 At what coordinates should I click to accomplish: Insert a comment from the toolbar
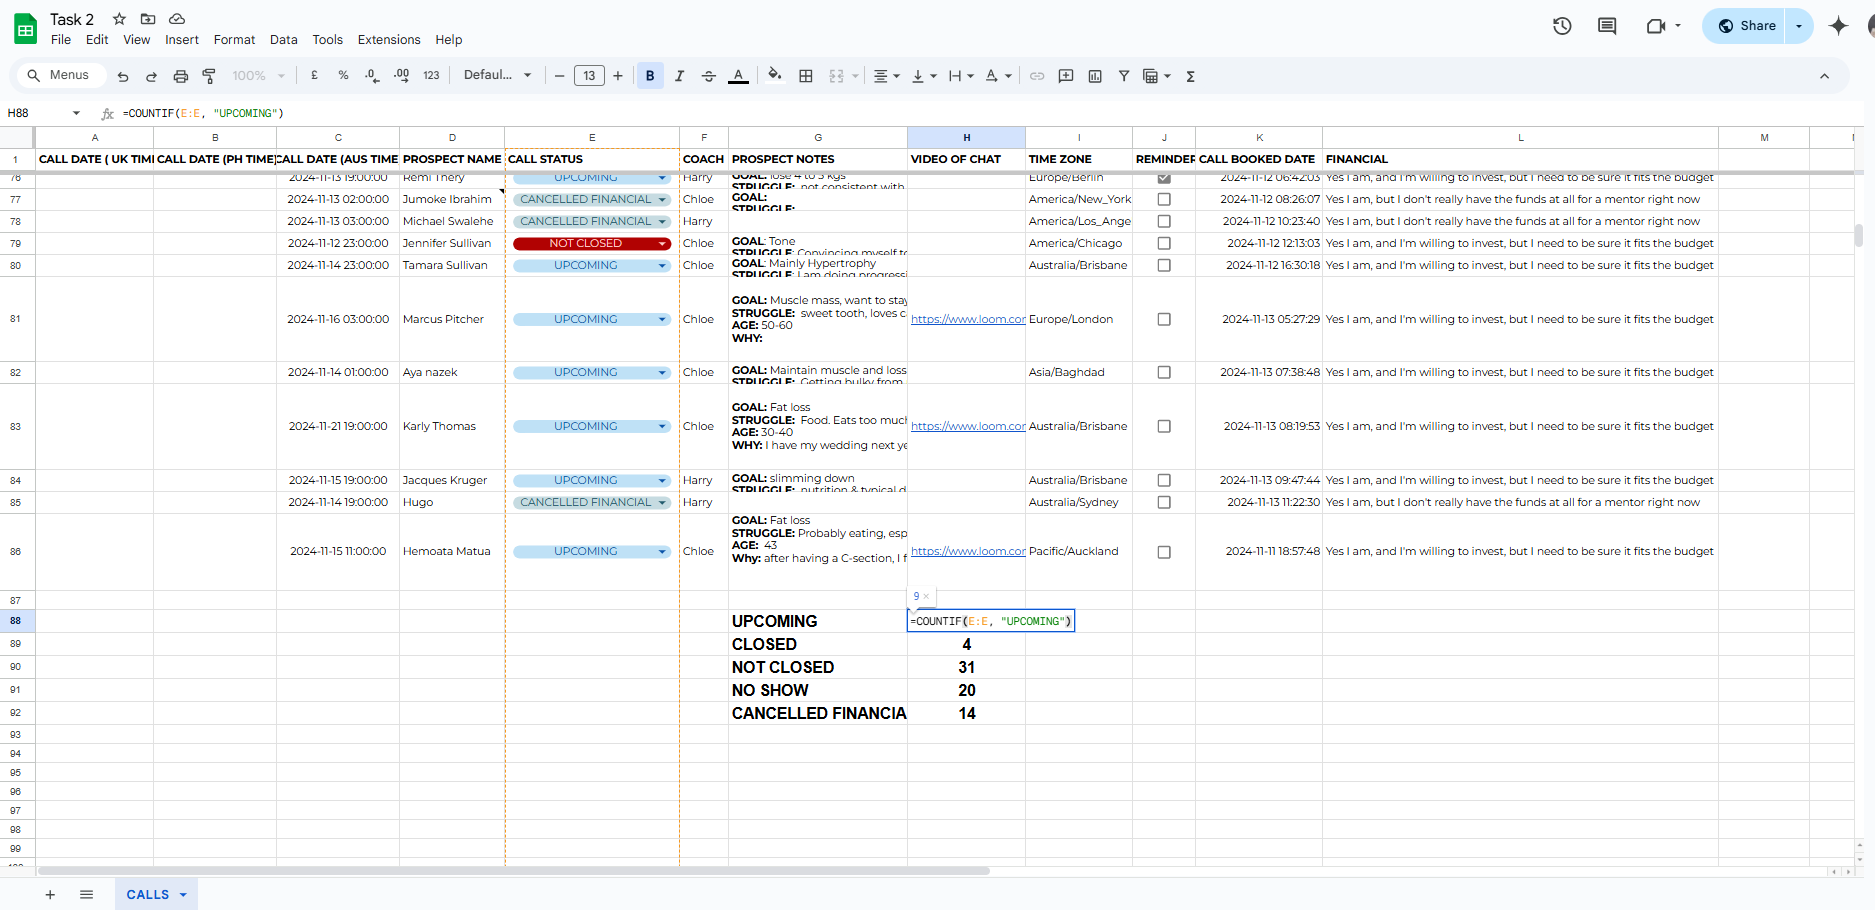click(1066, 76)
